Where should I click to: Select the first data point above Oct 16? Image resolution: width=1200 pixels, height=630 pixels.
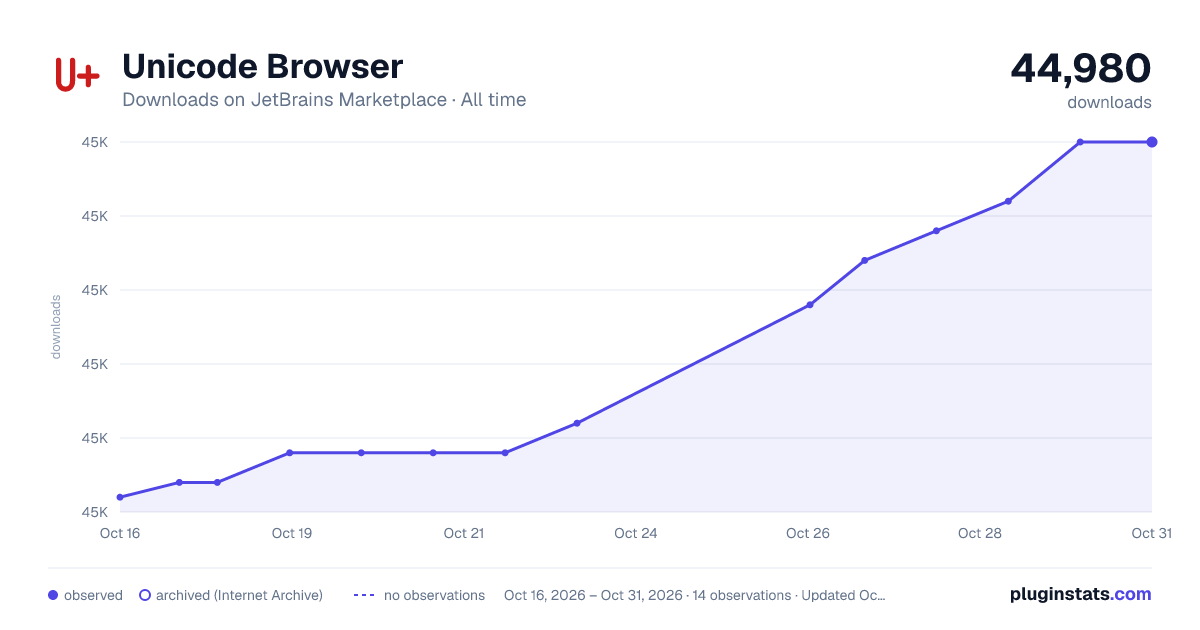pos(120,497)
